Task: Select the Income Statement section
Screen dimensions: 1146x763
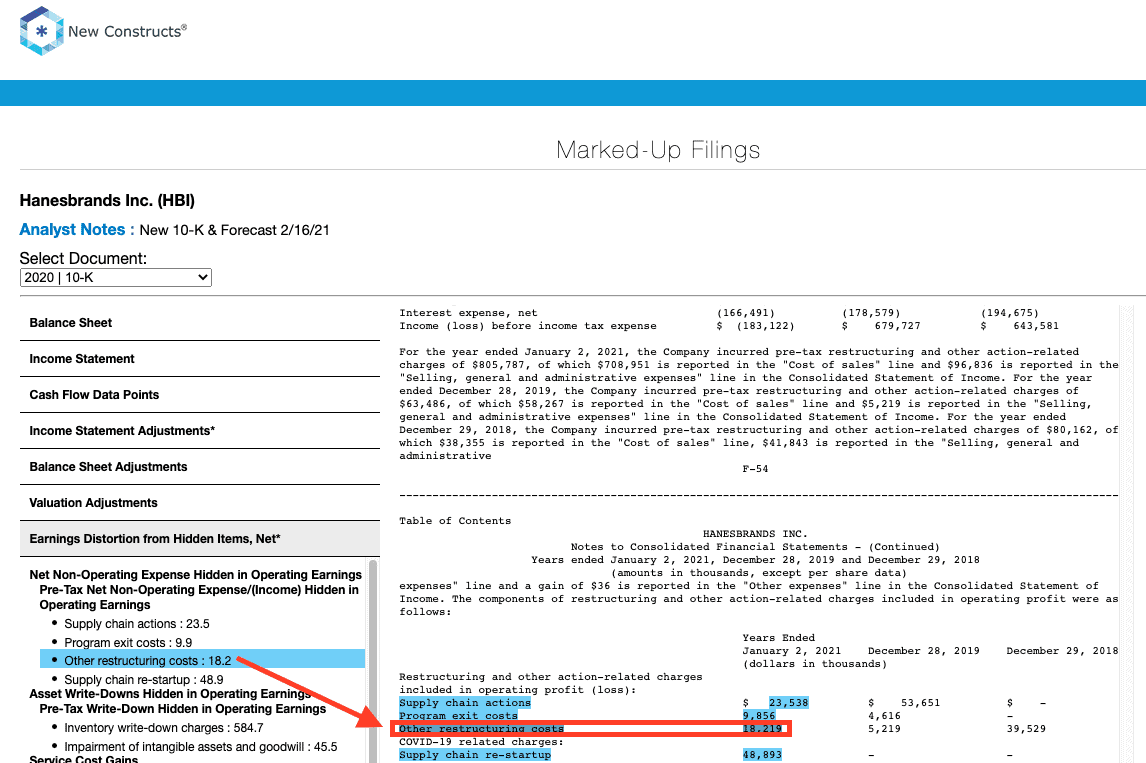Action: coord(200,359)
